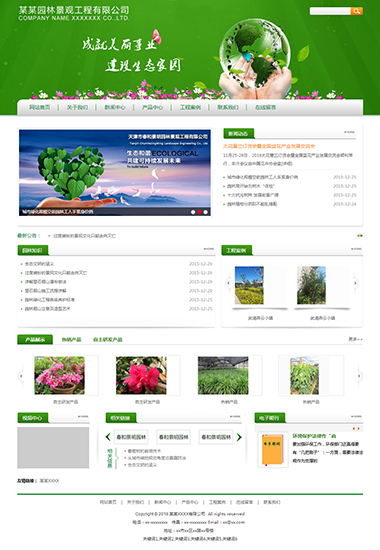Click the orange search magnifier button
Viewport: 380px width, 550px height.
[356, 11]
